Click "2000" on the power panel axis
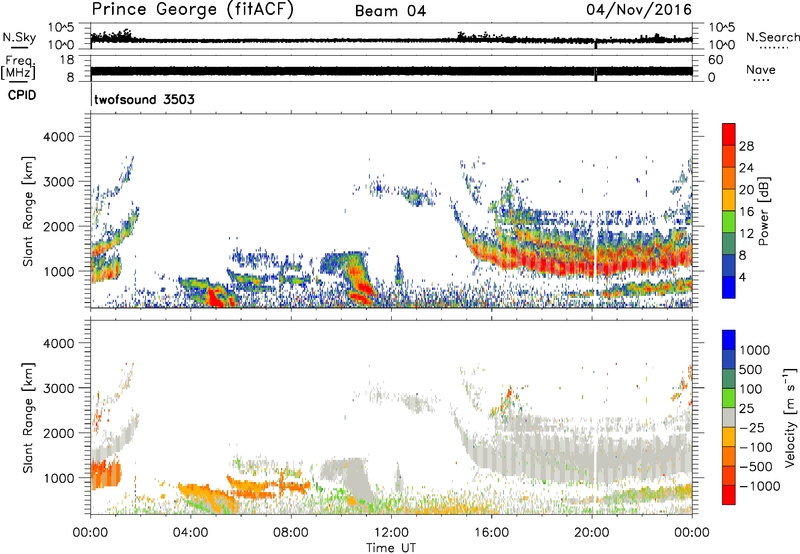 [x=59, y=226]
